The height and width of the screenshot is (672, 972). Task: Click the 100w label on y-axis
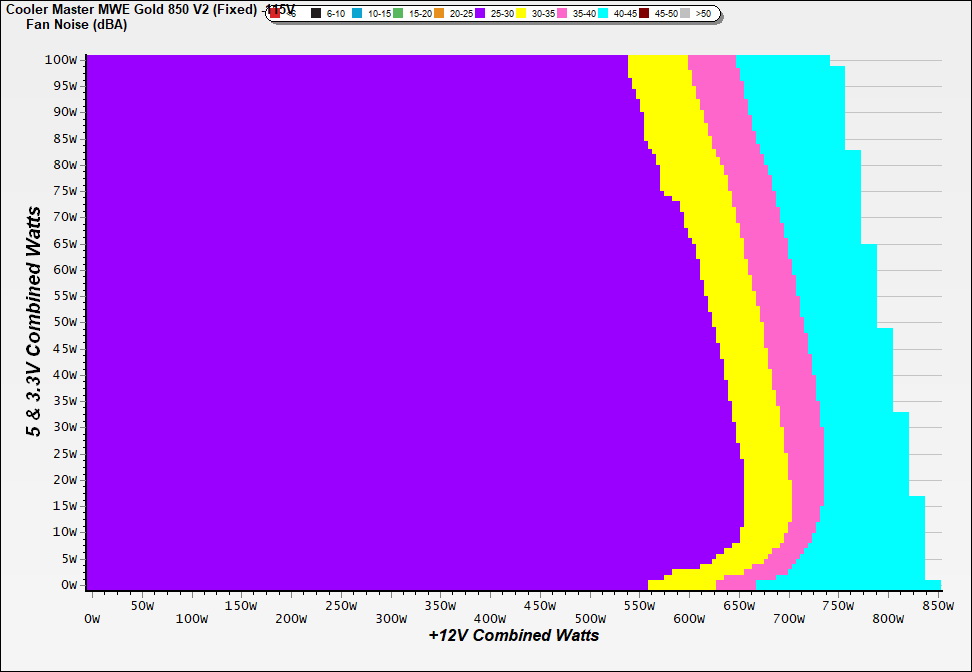(60, 59)
